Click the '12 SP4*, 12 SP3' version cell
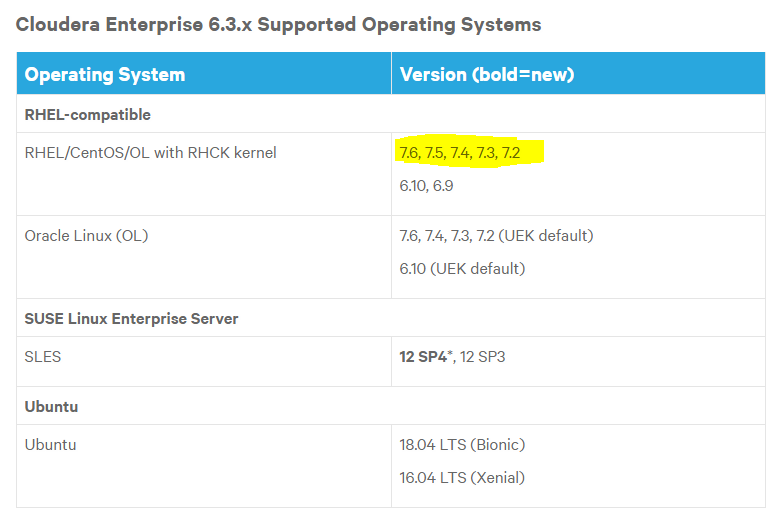Image resolution: width=784 pixels, height=514 pixels. 578,362
